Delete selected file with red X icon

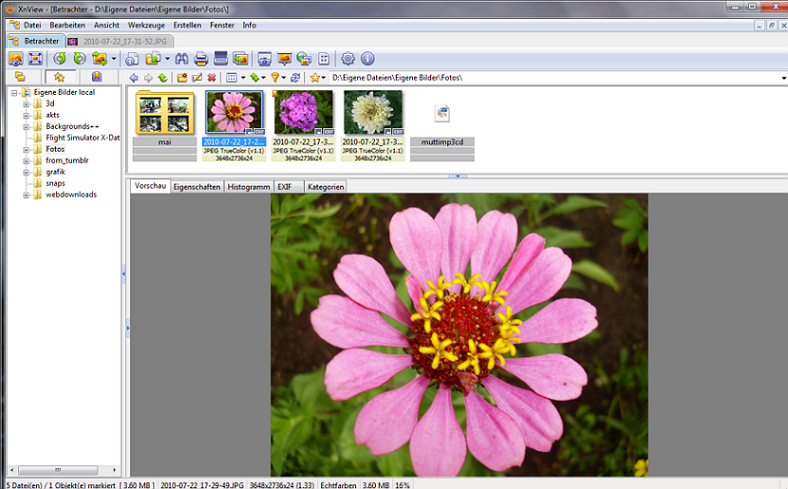(211, 78)
